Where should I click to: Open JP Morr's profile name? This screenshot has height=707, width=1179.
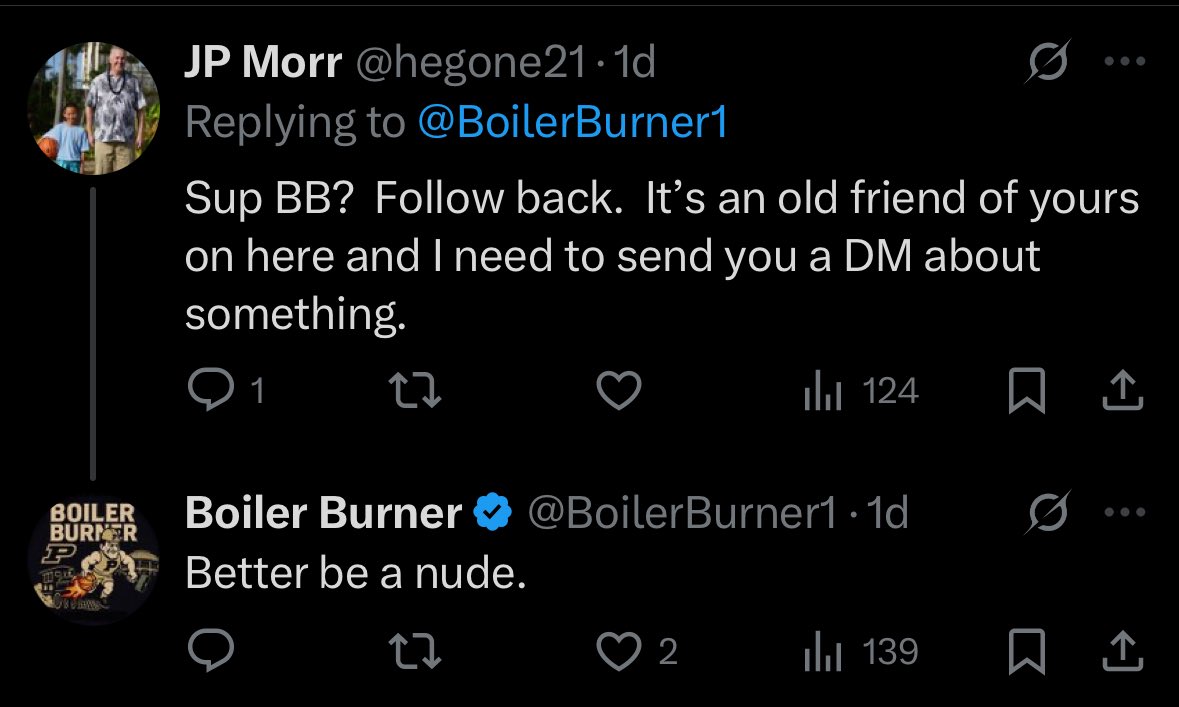pyautogui.click(x=263, y=62)
